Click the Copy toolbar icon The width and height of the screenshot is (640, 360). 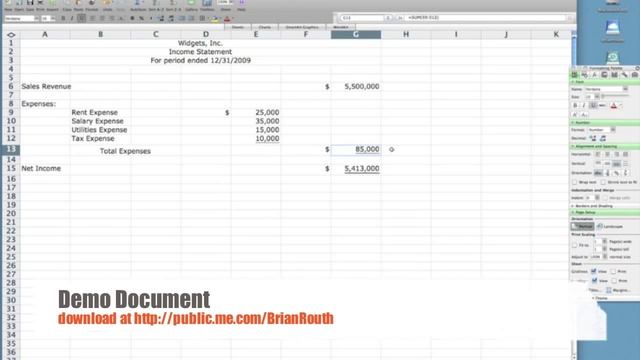pyautogui.click(x=67, y=4)
